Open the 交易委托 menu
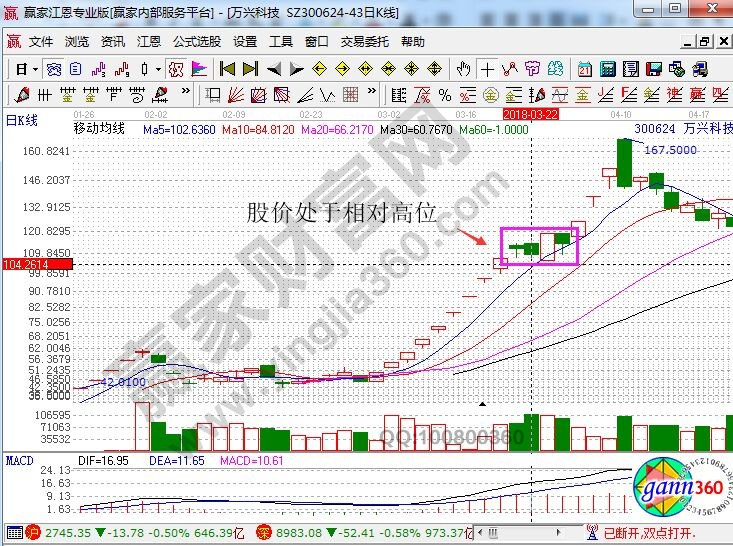 point(365,42)
